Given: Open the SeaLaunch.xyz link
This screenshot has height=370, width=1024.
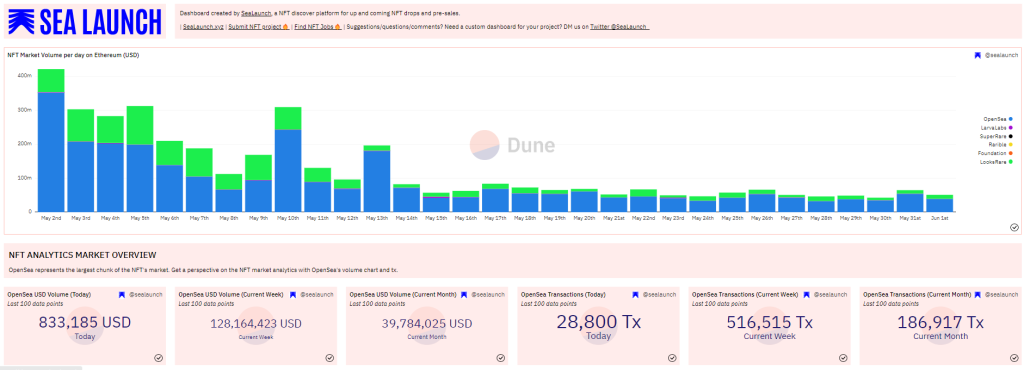Looking at the screenshot, I should (203, 27).
